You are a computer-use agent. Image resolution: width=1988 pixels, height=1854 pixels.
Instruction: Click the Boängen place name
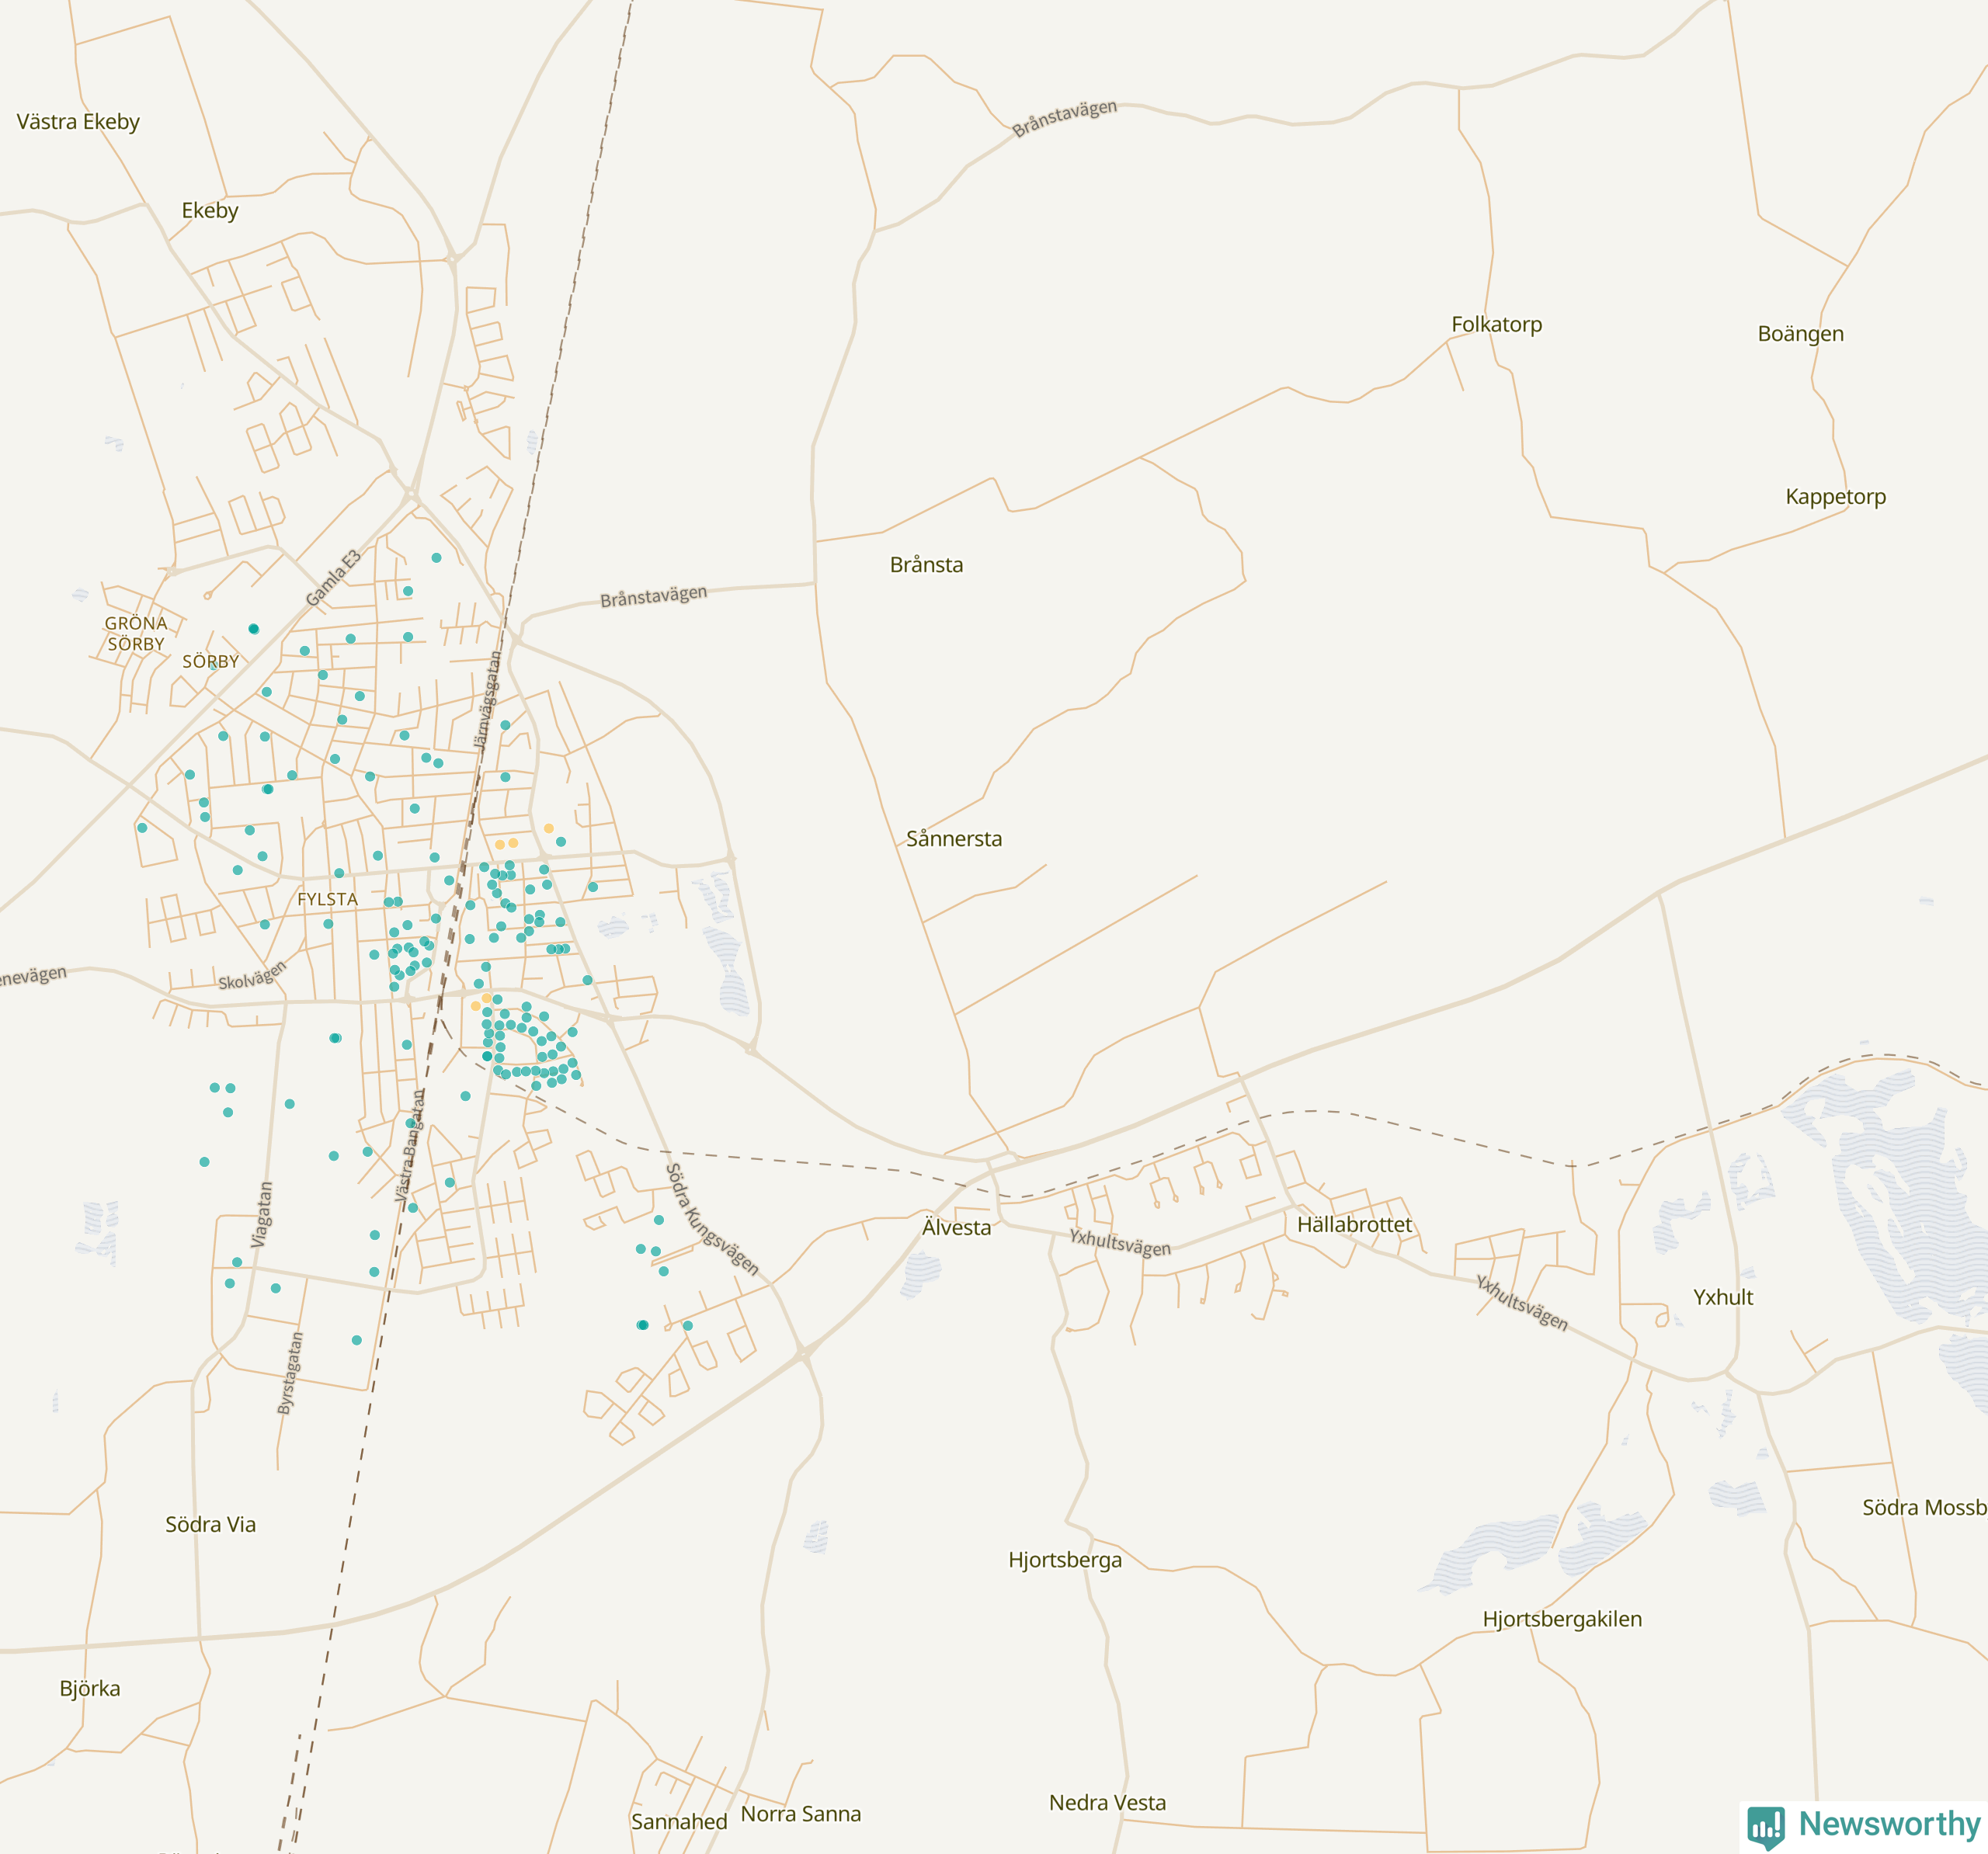tap(1800, 334)
